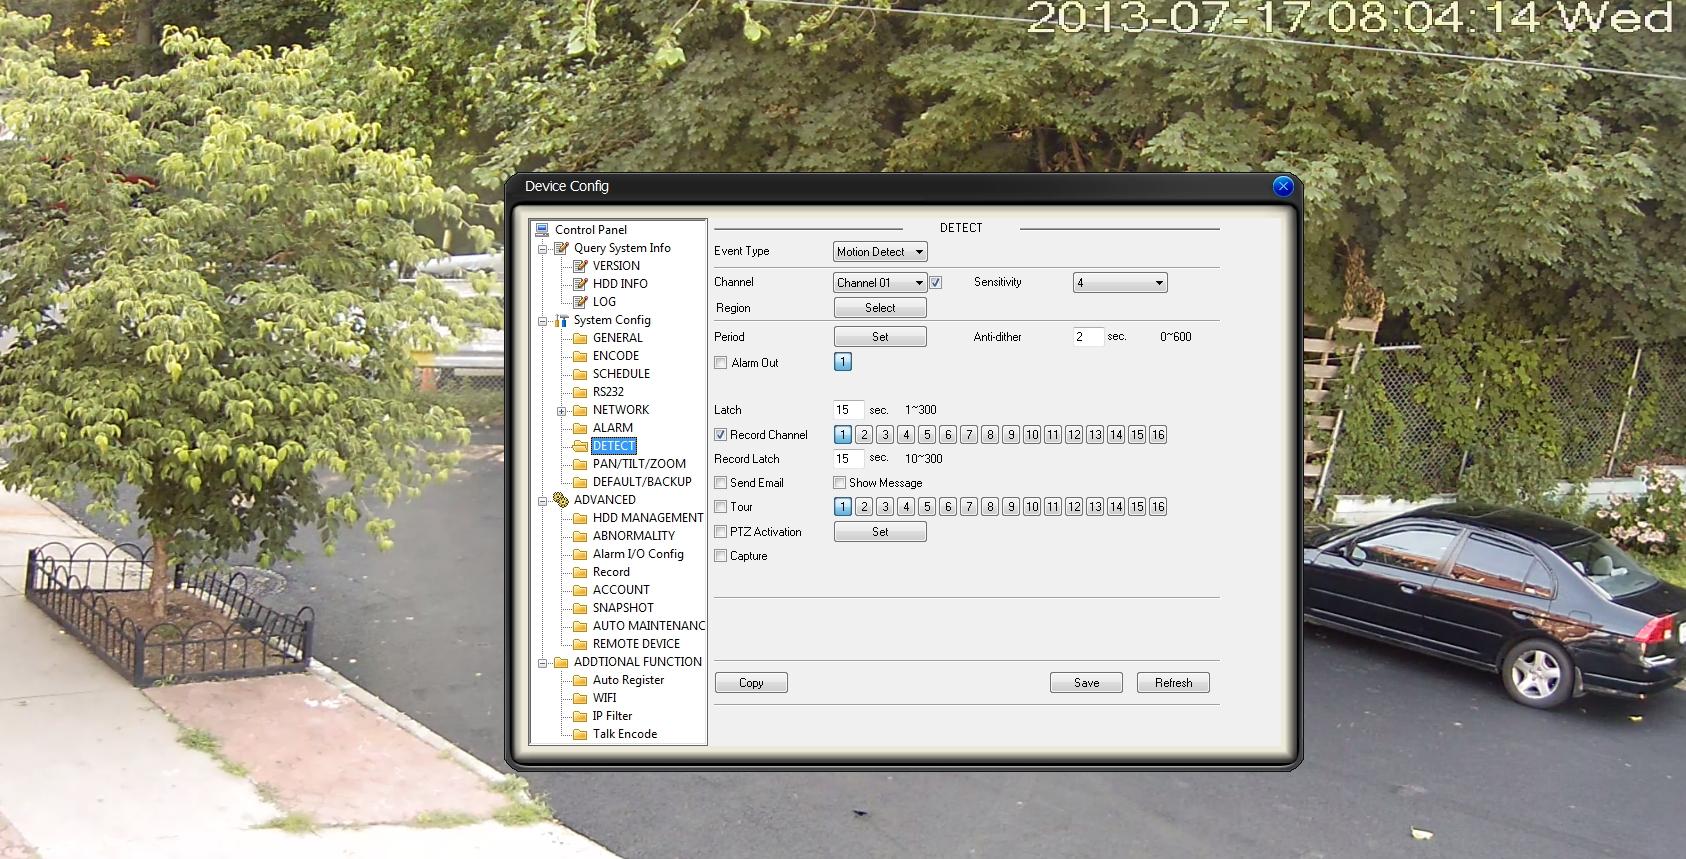The width and height of the screenshot is (1686, 859).
Task: Open the ENCODE settings page
Action: click(x=615, y=356)
